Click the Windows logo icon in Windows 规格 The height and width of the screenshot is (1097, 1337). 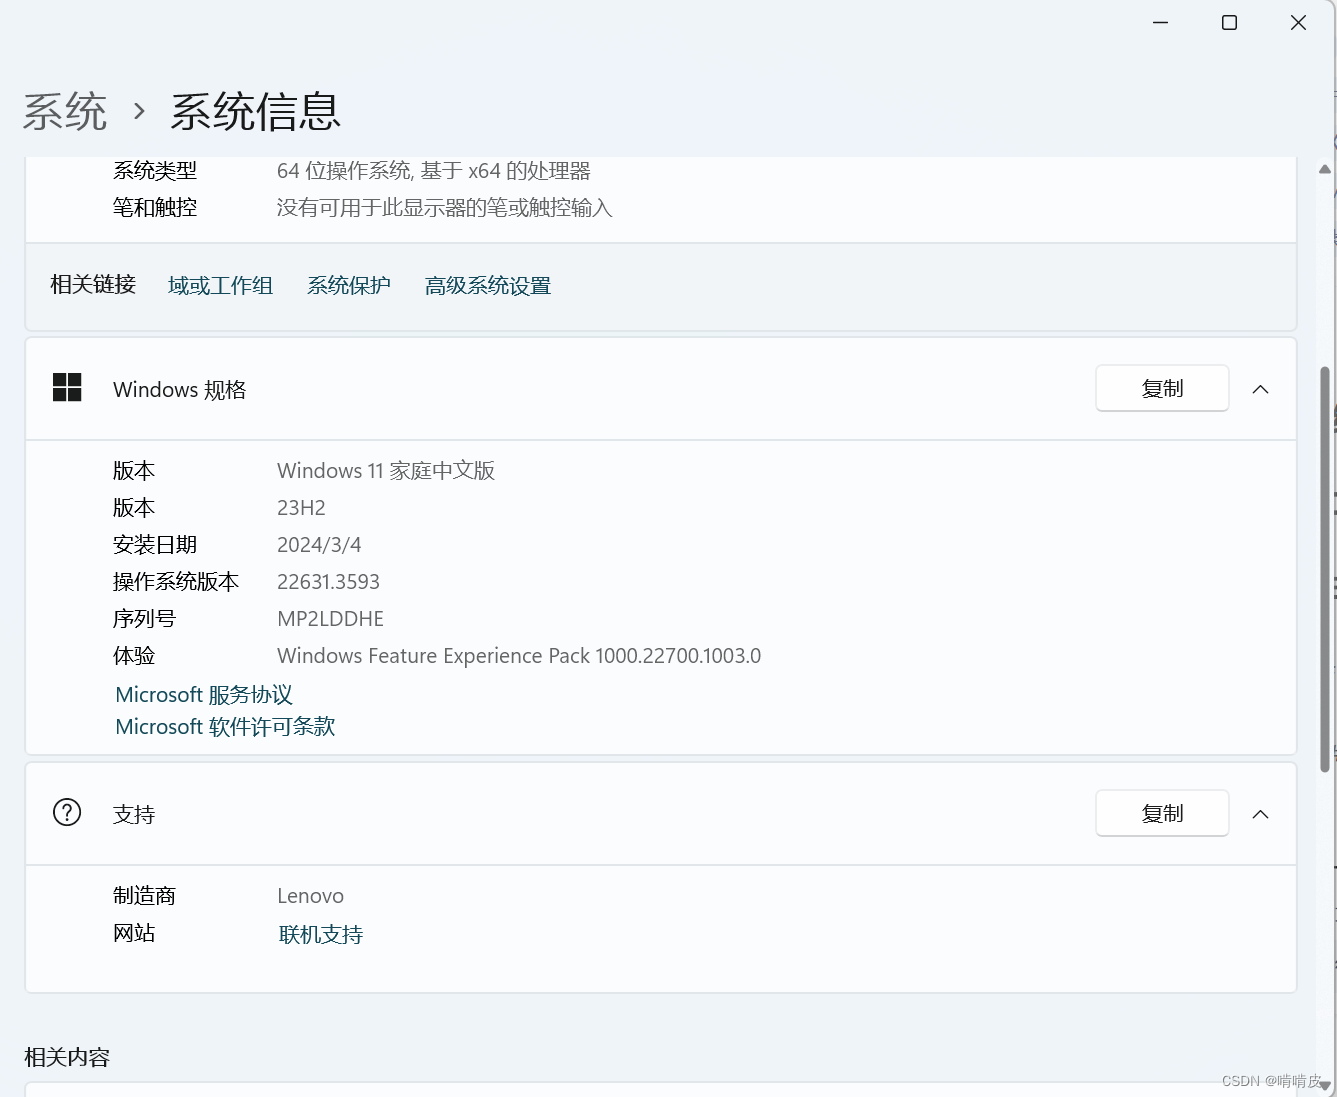67,388
